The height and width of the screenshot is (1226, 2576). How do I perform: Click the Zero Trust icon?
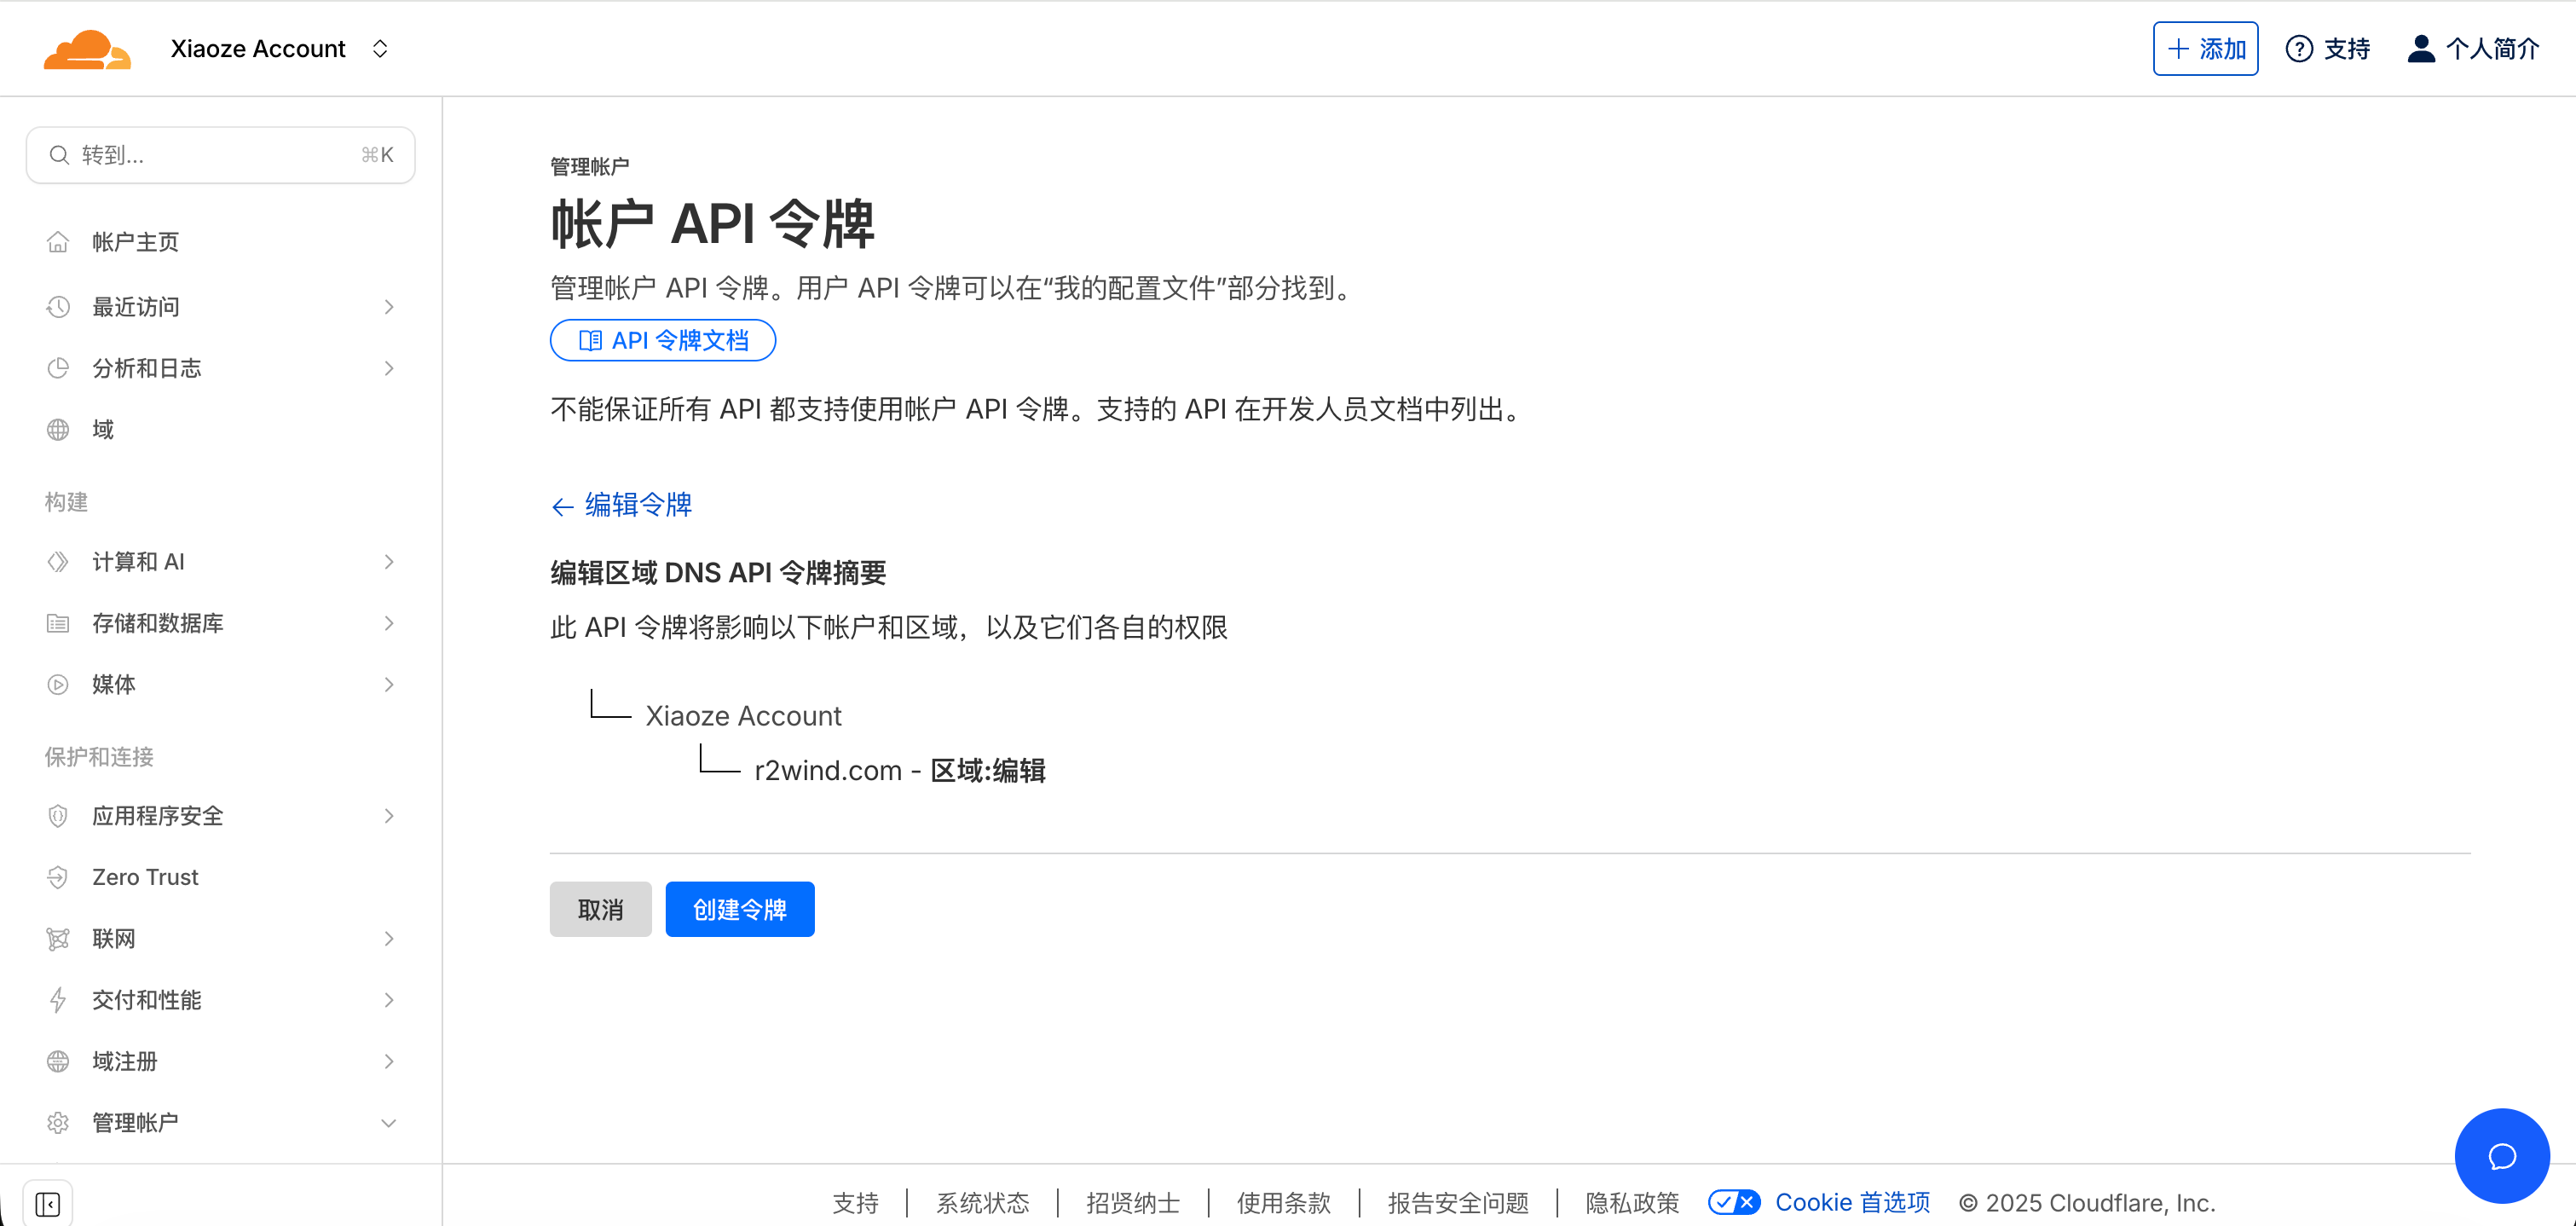click(x=58, y=877)
